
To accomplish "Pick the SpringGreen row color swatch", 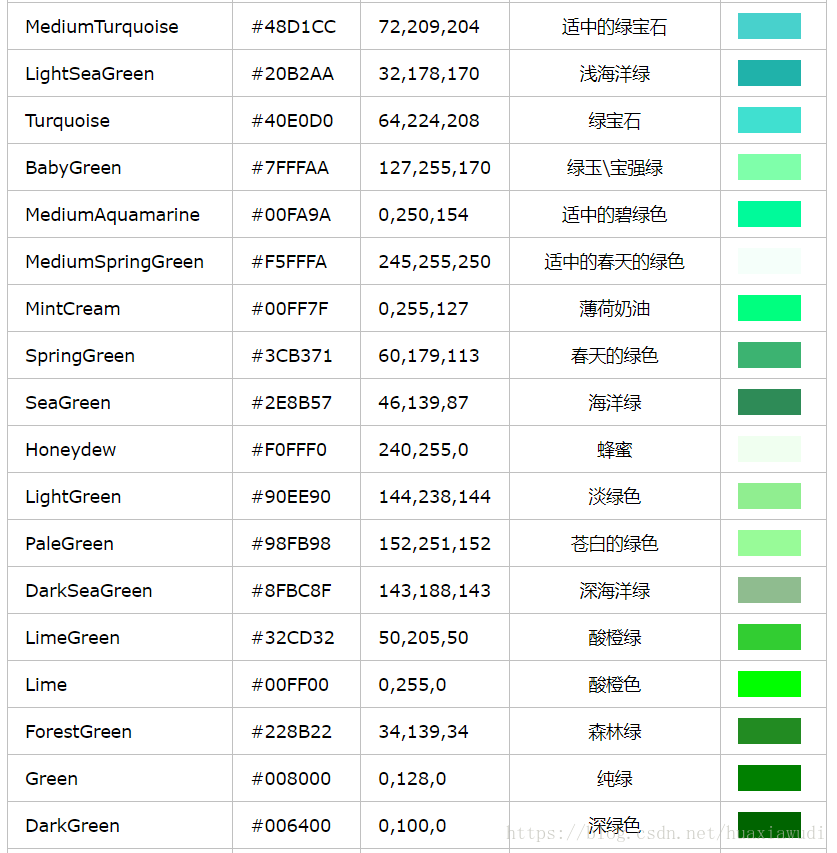I will pyautogui.click(x=769, y=355).
